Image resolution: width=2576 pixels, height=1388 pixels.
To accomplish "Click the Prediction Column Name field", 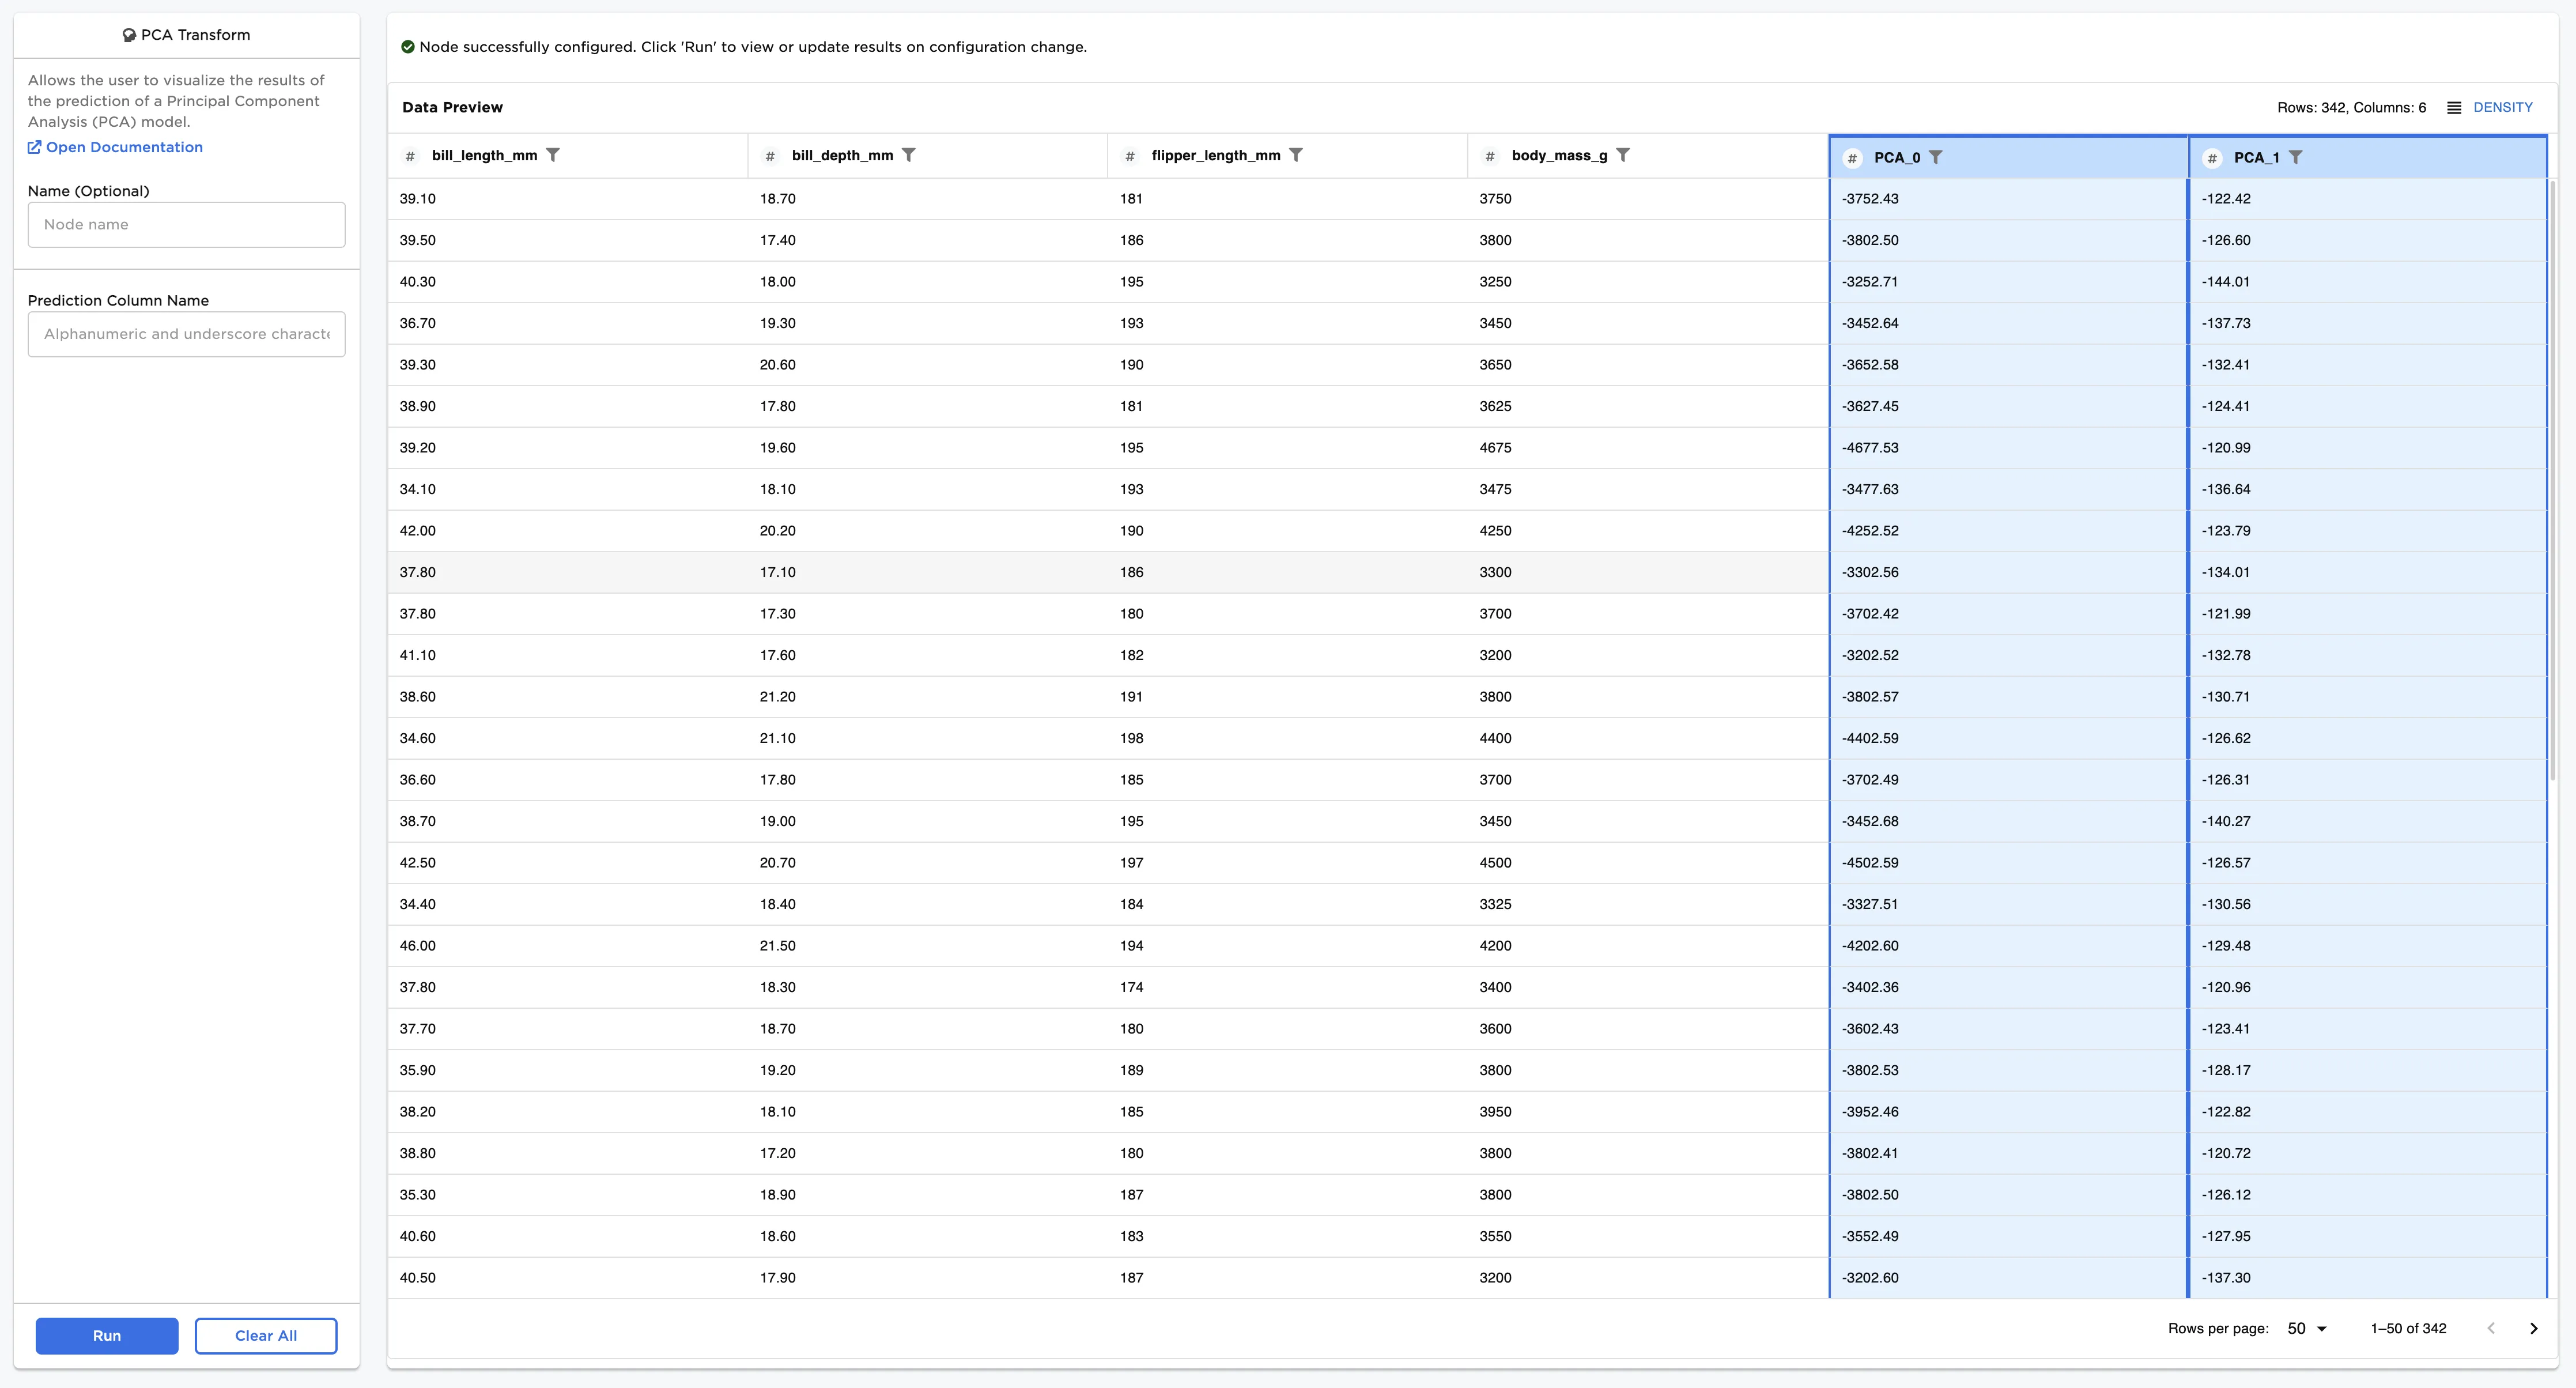I will (x=186, y=333).
